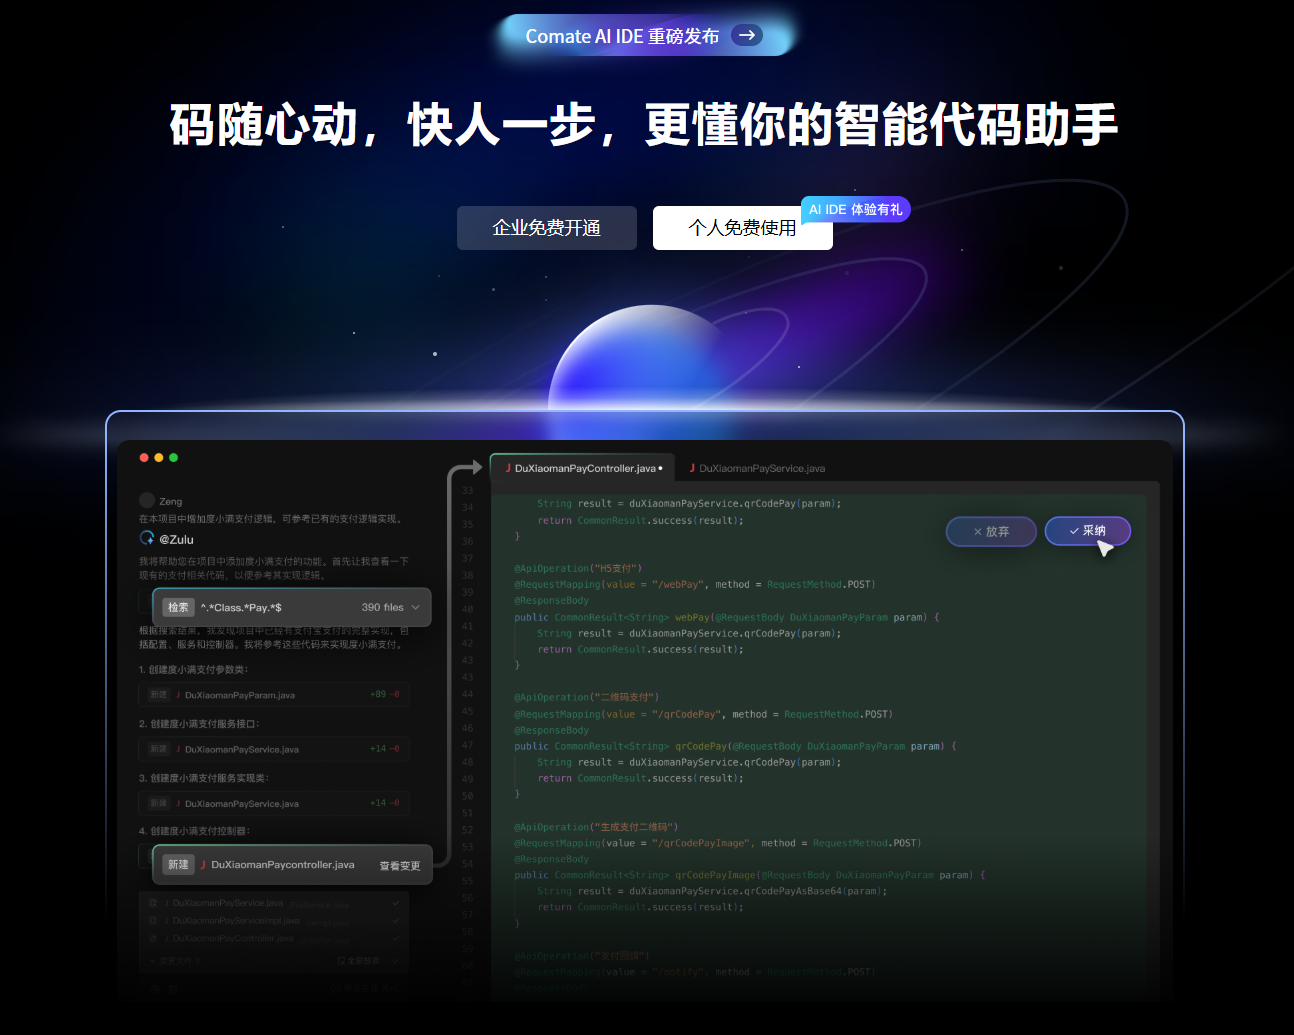Screen dimensions: 1294x1035
Task: Click DuXiaomanPaycontroller.java file name in highlighted card
Action: [283, 865]
